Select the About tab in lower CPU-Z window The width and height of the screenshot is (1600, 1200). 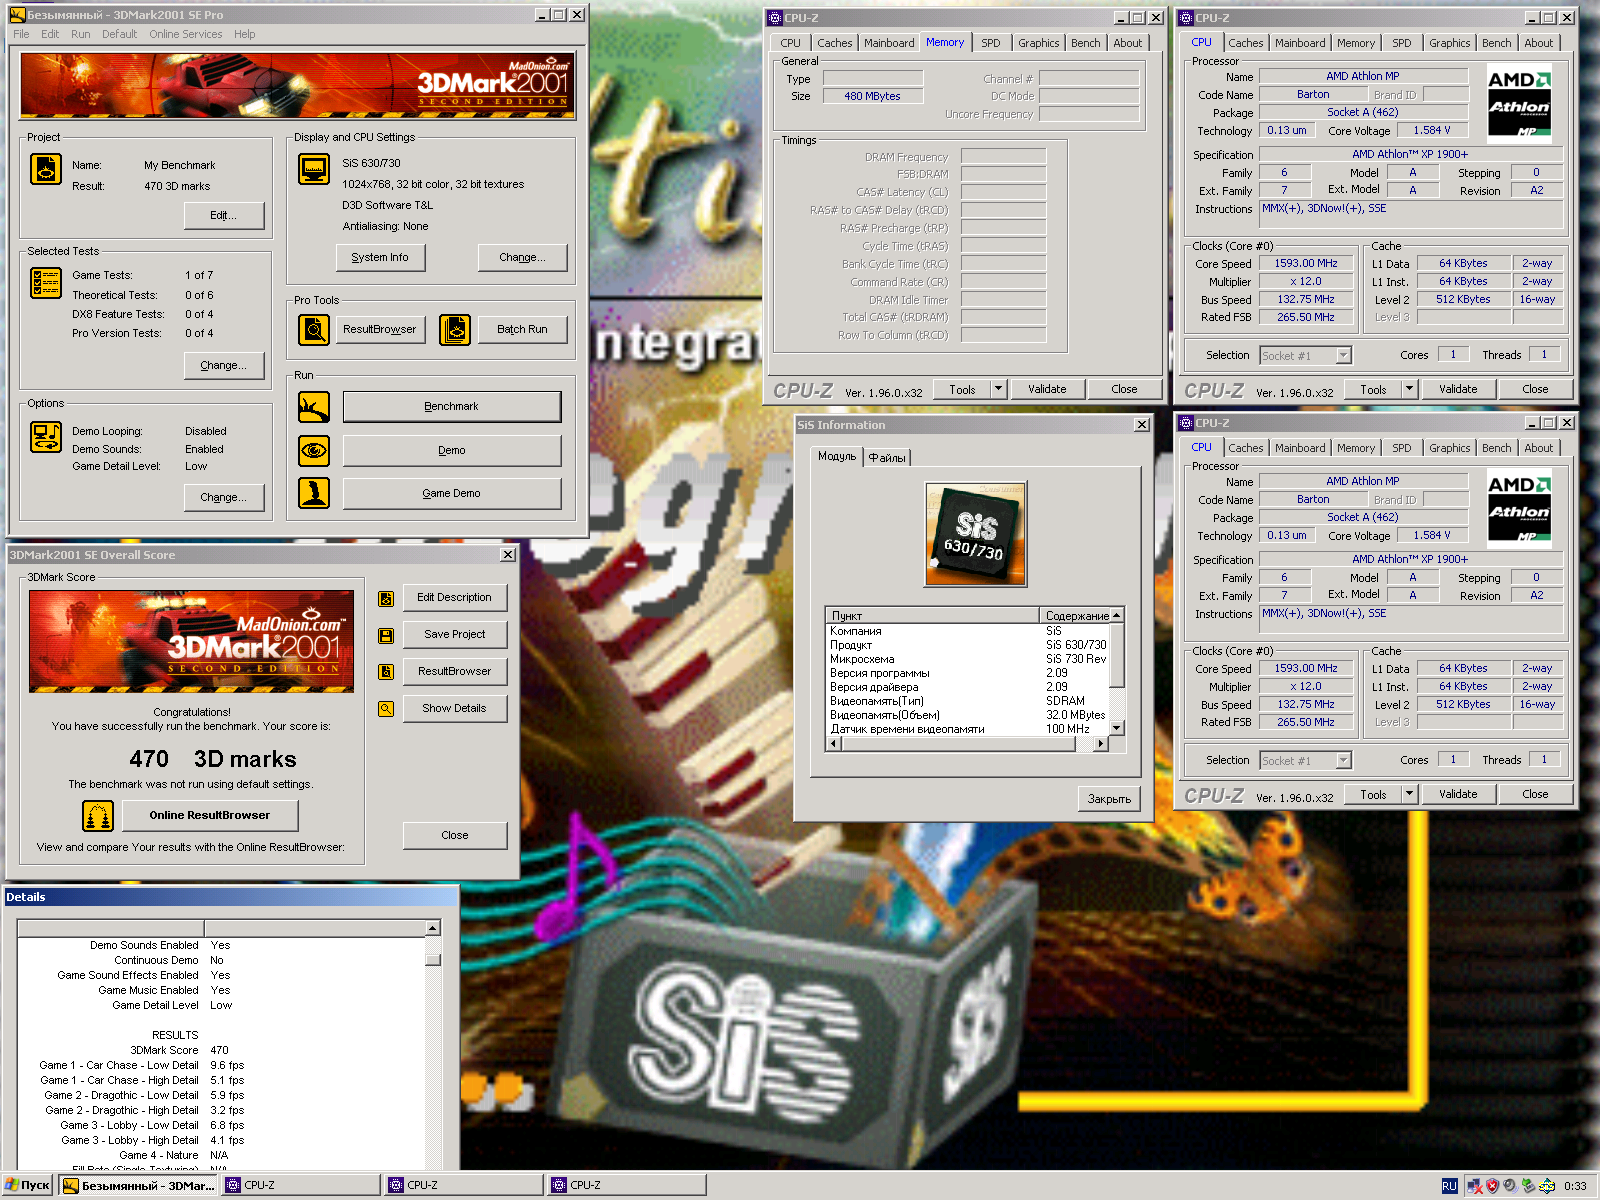click(x=1539, y=448)
